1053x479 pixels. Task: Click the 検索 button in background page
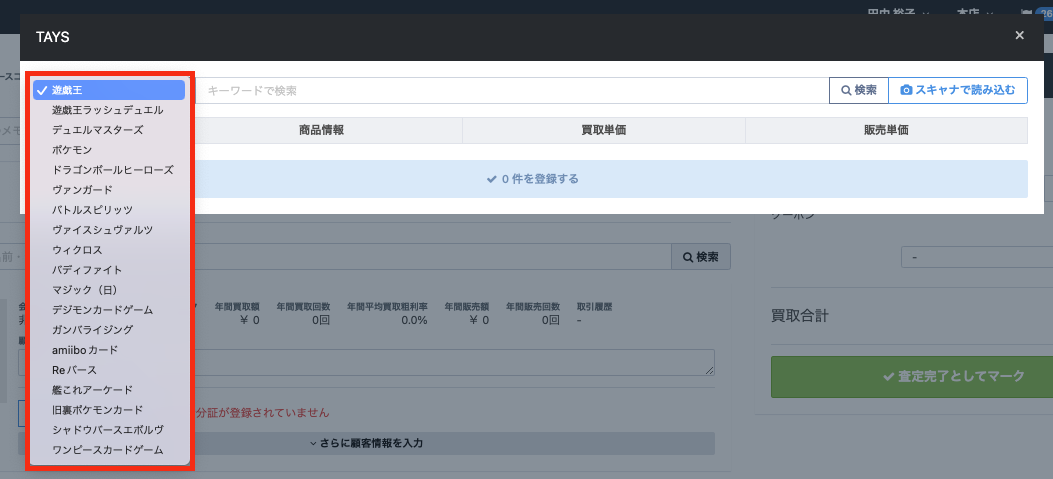701,257
